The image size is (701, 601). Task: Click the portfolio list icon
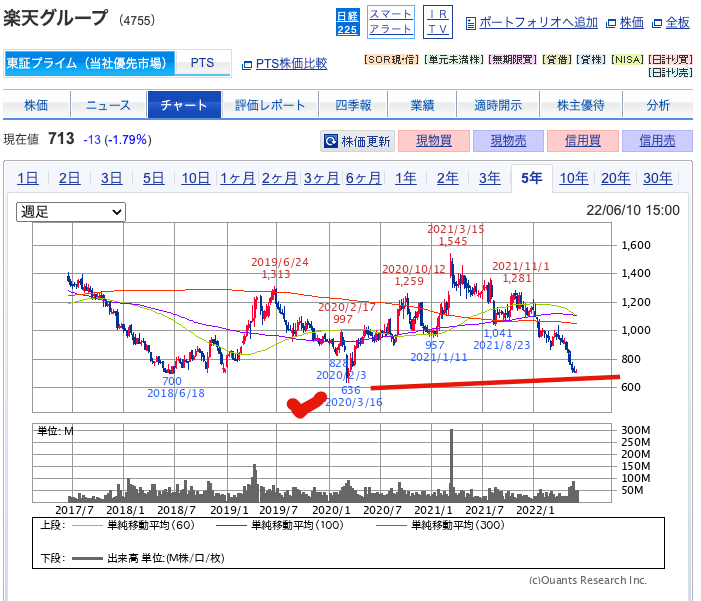pyautogui.click(x=470, y=23)
